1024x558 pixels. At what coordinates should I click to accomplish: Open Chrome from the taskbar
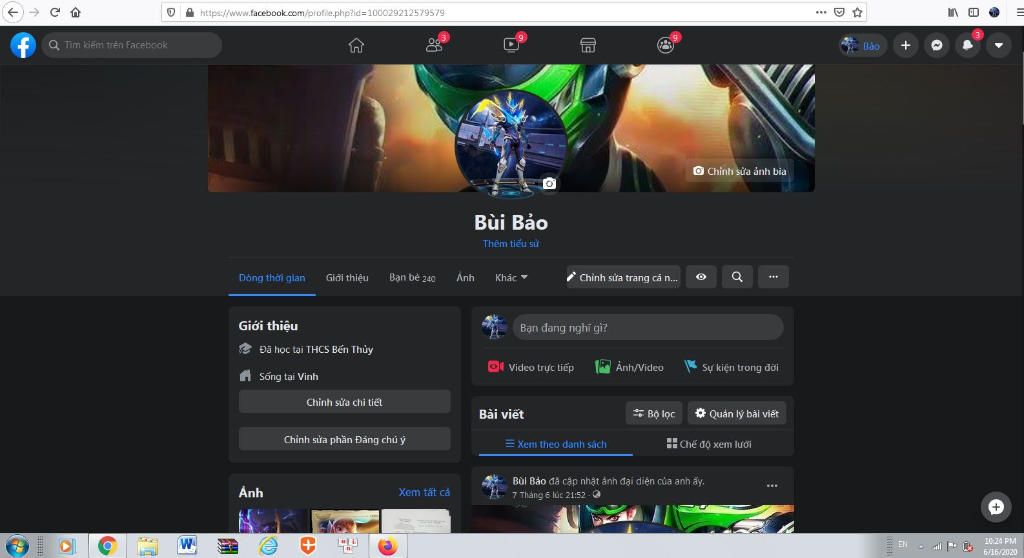[x=107, y=546]
